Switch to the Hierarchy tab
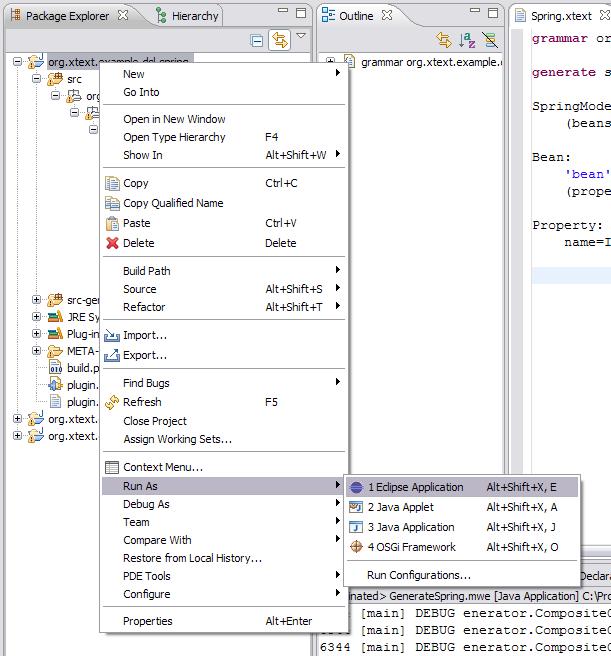Image resolution: width=611 pixels, height=656 pixels. pyautogui.click(x=187, y=16)
